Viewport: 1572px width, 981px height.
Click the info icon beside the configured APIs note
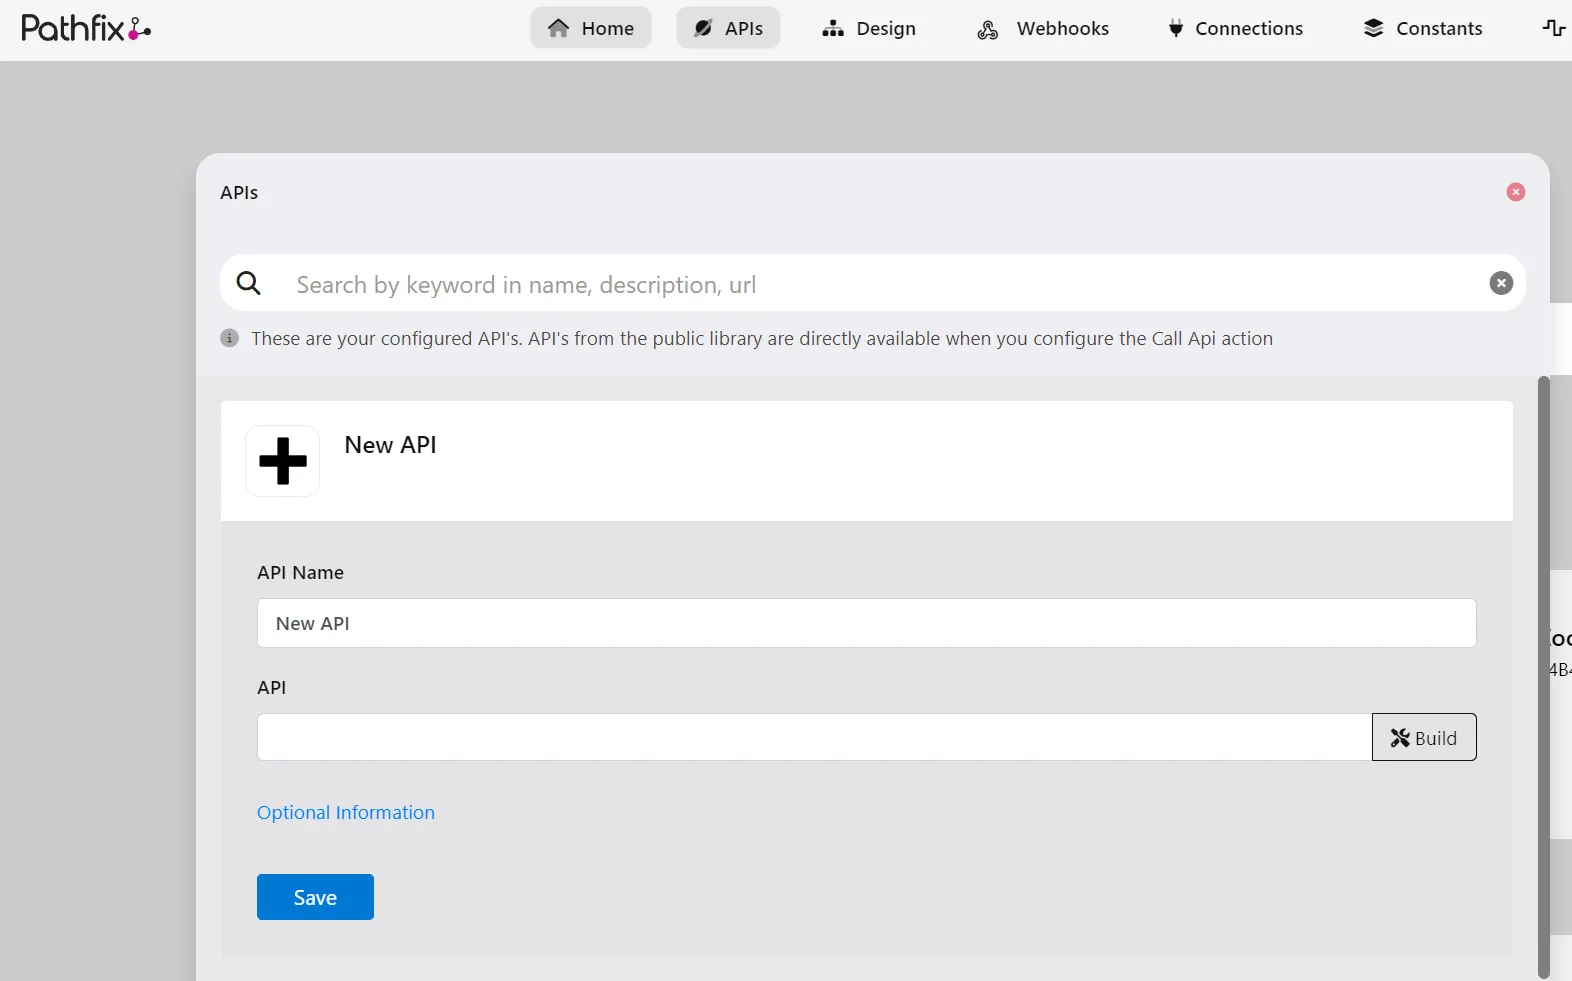(x=230, y=338)
